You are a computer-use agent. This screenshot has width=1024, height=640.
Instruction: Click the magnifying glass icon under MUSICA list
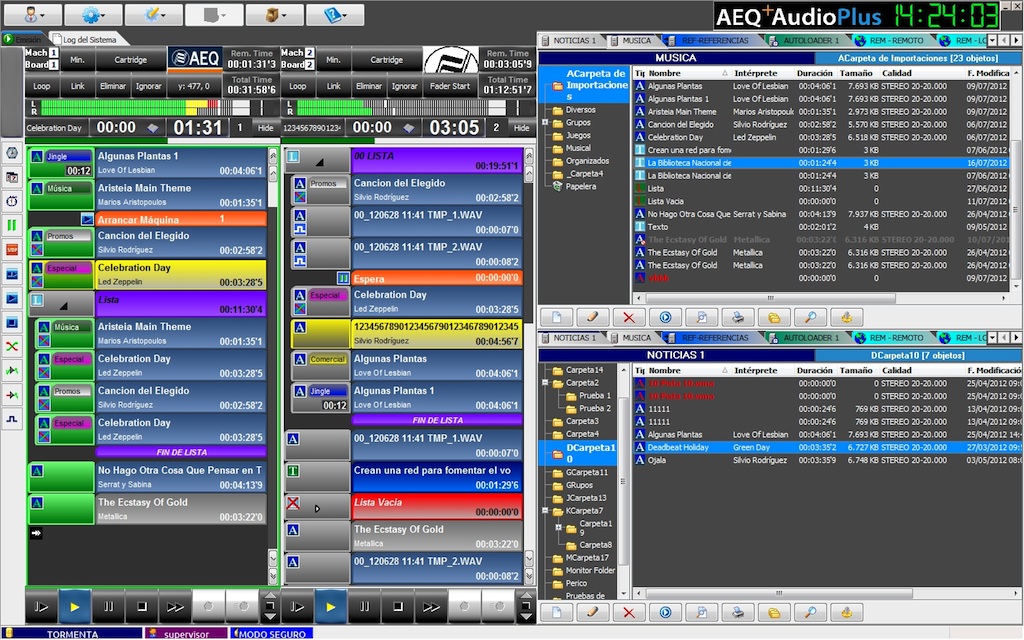(810, 317)
